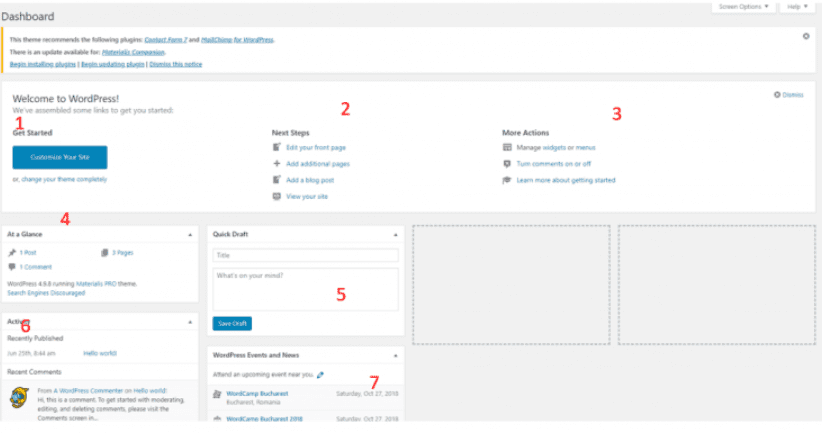Open the Hello world! post link

pyautogui.click(x=100, y=353)
